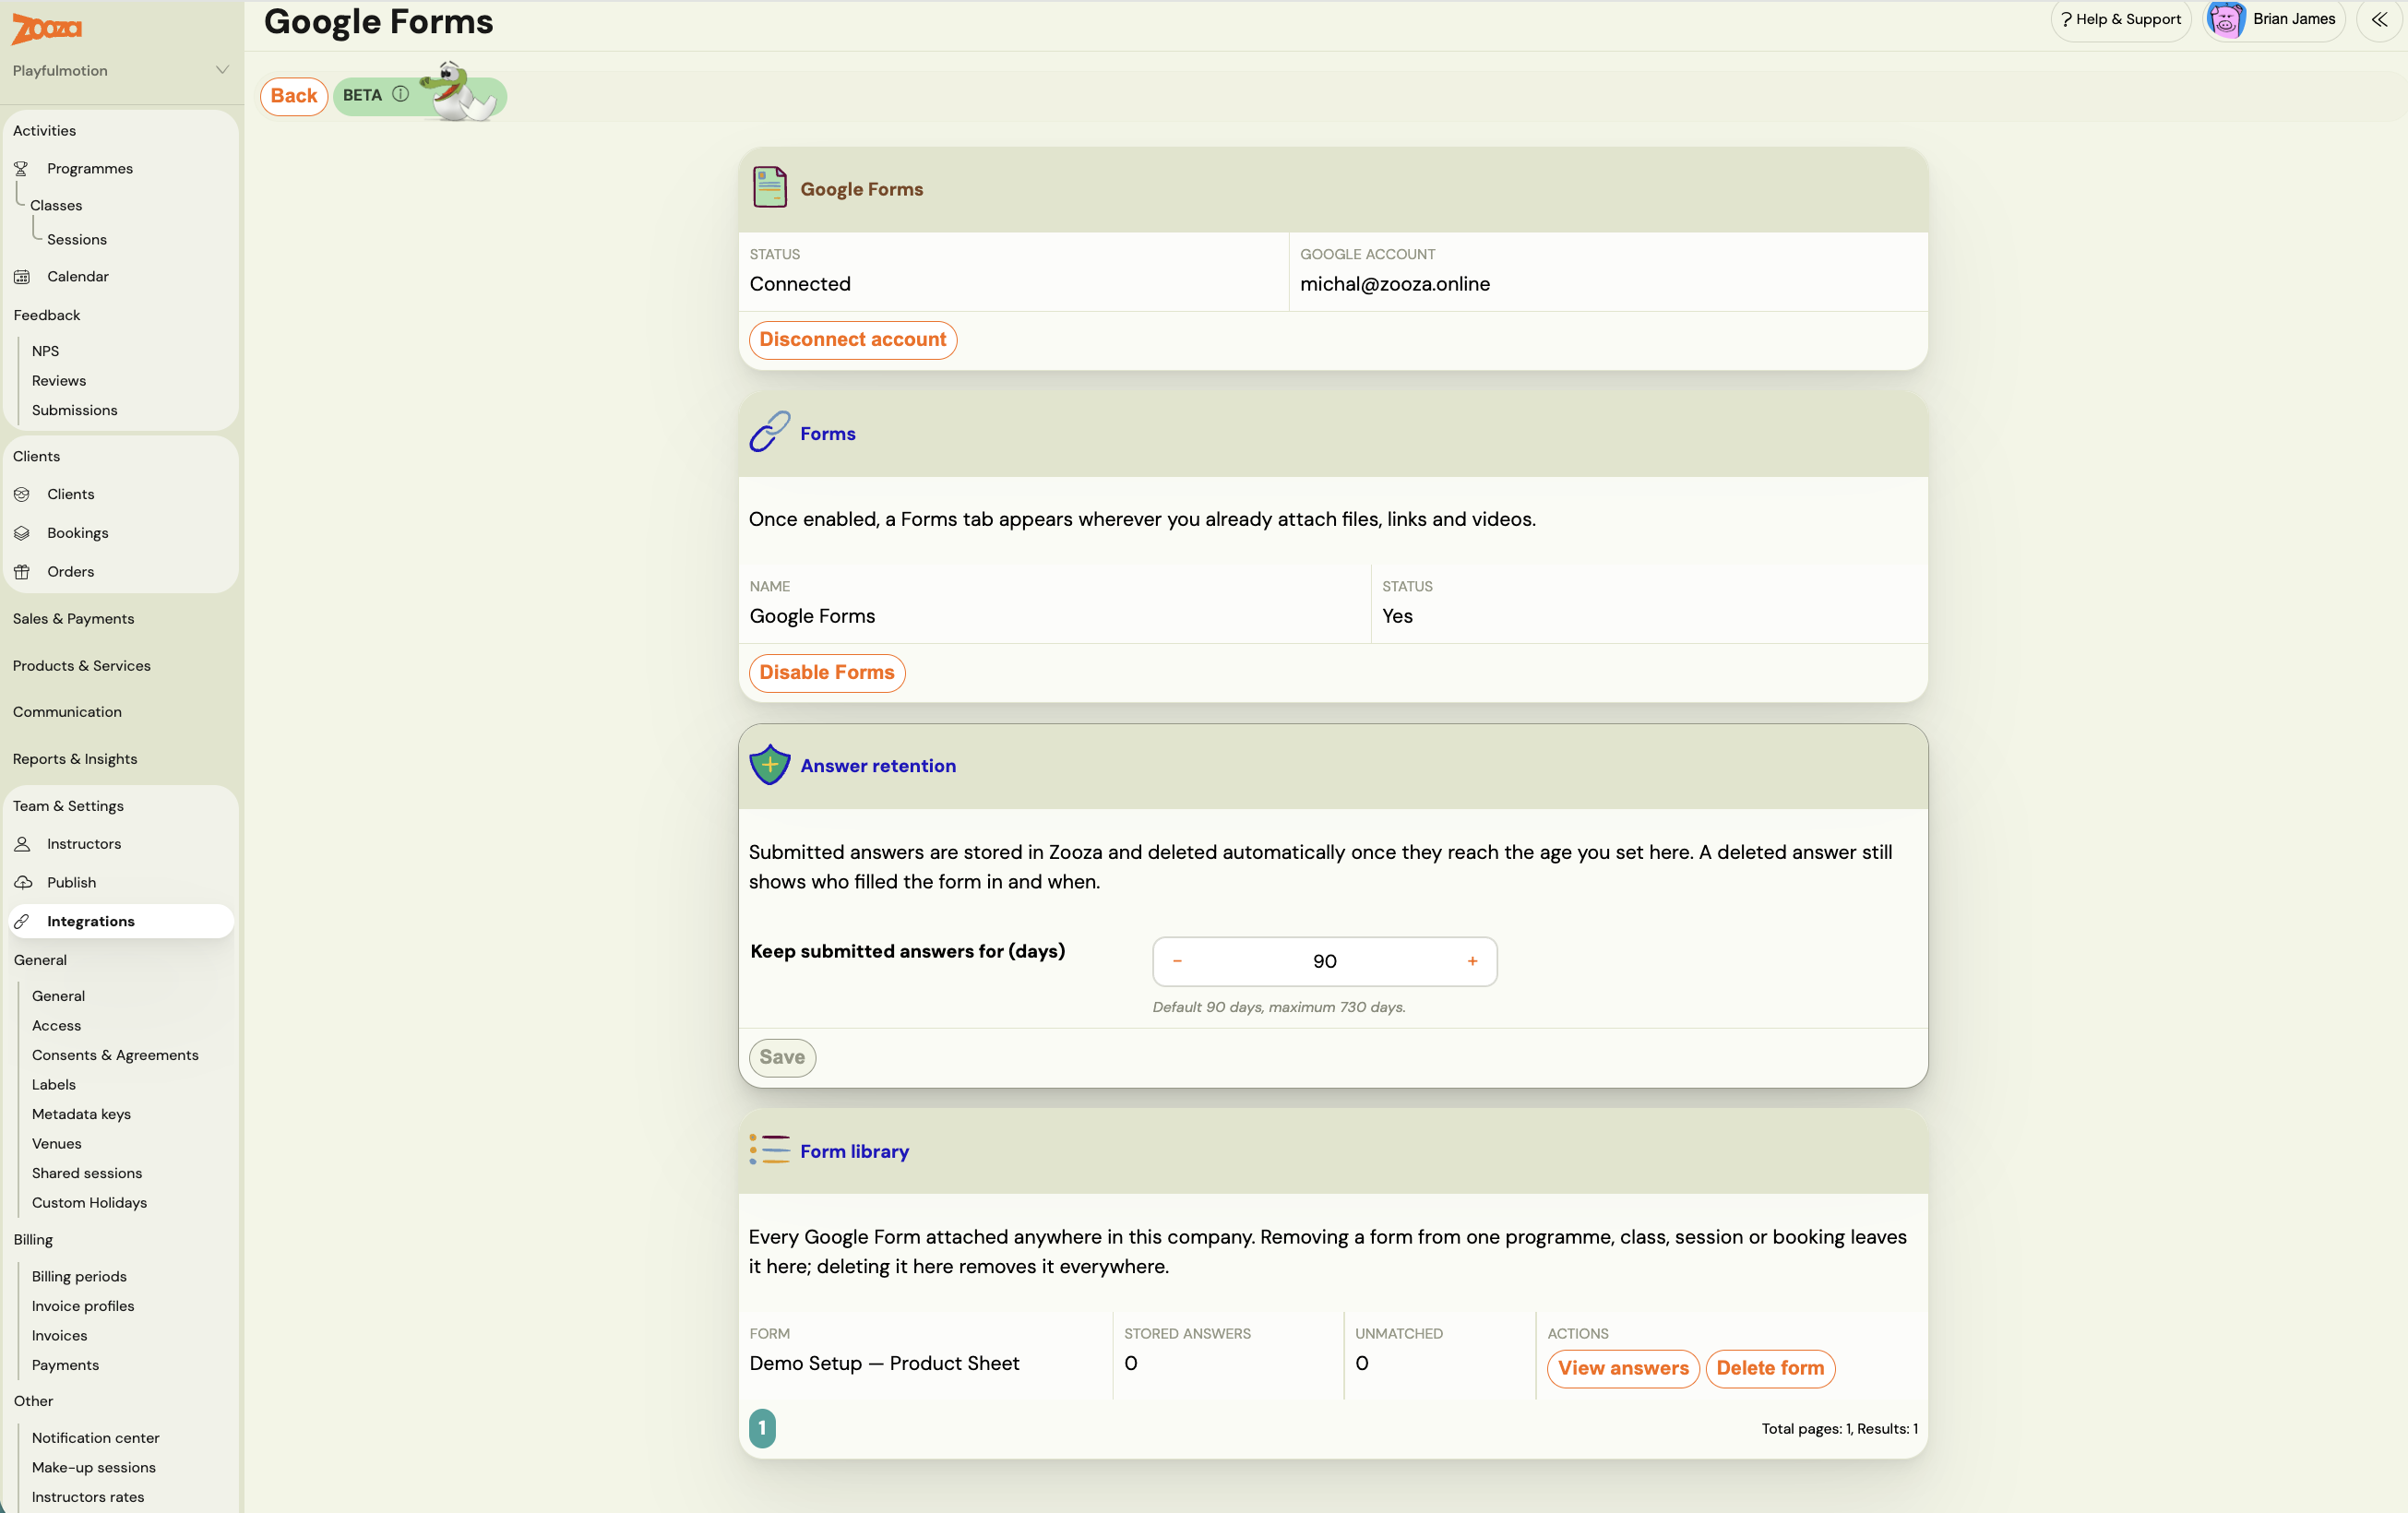Click Disable Forms button
2408x1513 pixels.
[826, 673]
